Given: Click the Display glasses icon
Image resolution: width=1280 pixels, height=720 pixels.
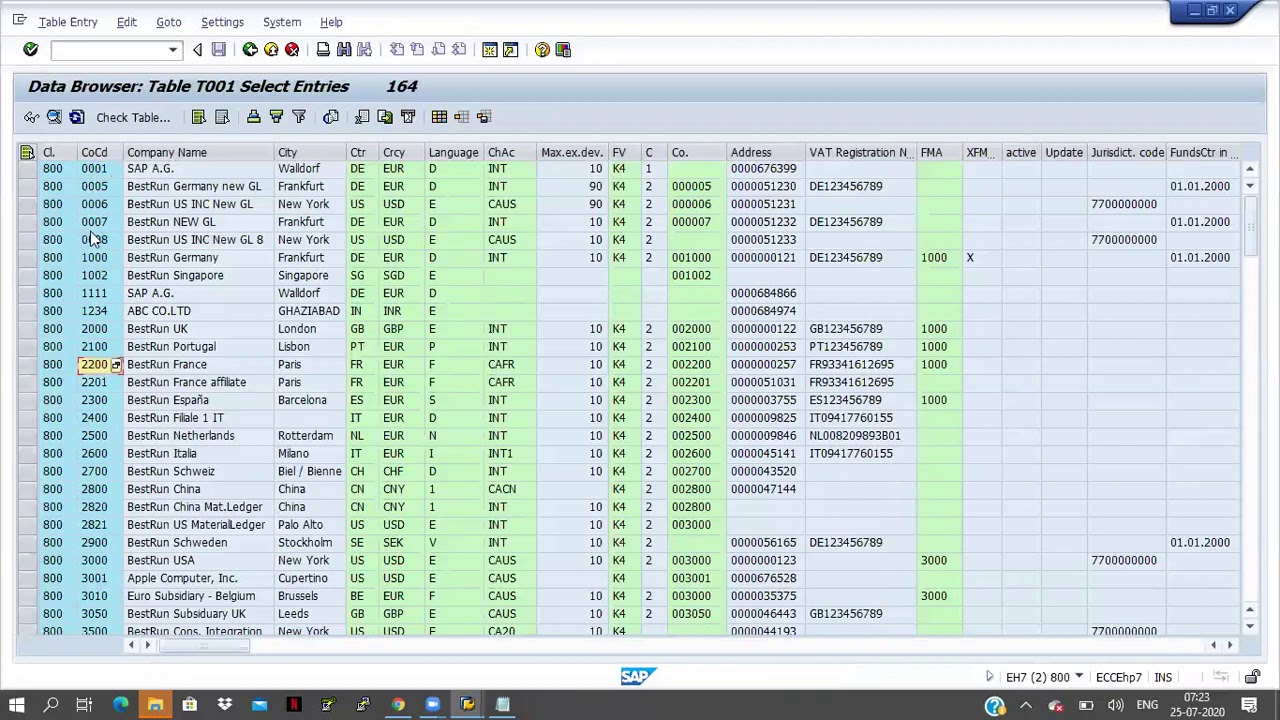Looking at the screenshot, I should tap(32, 117).
